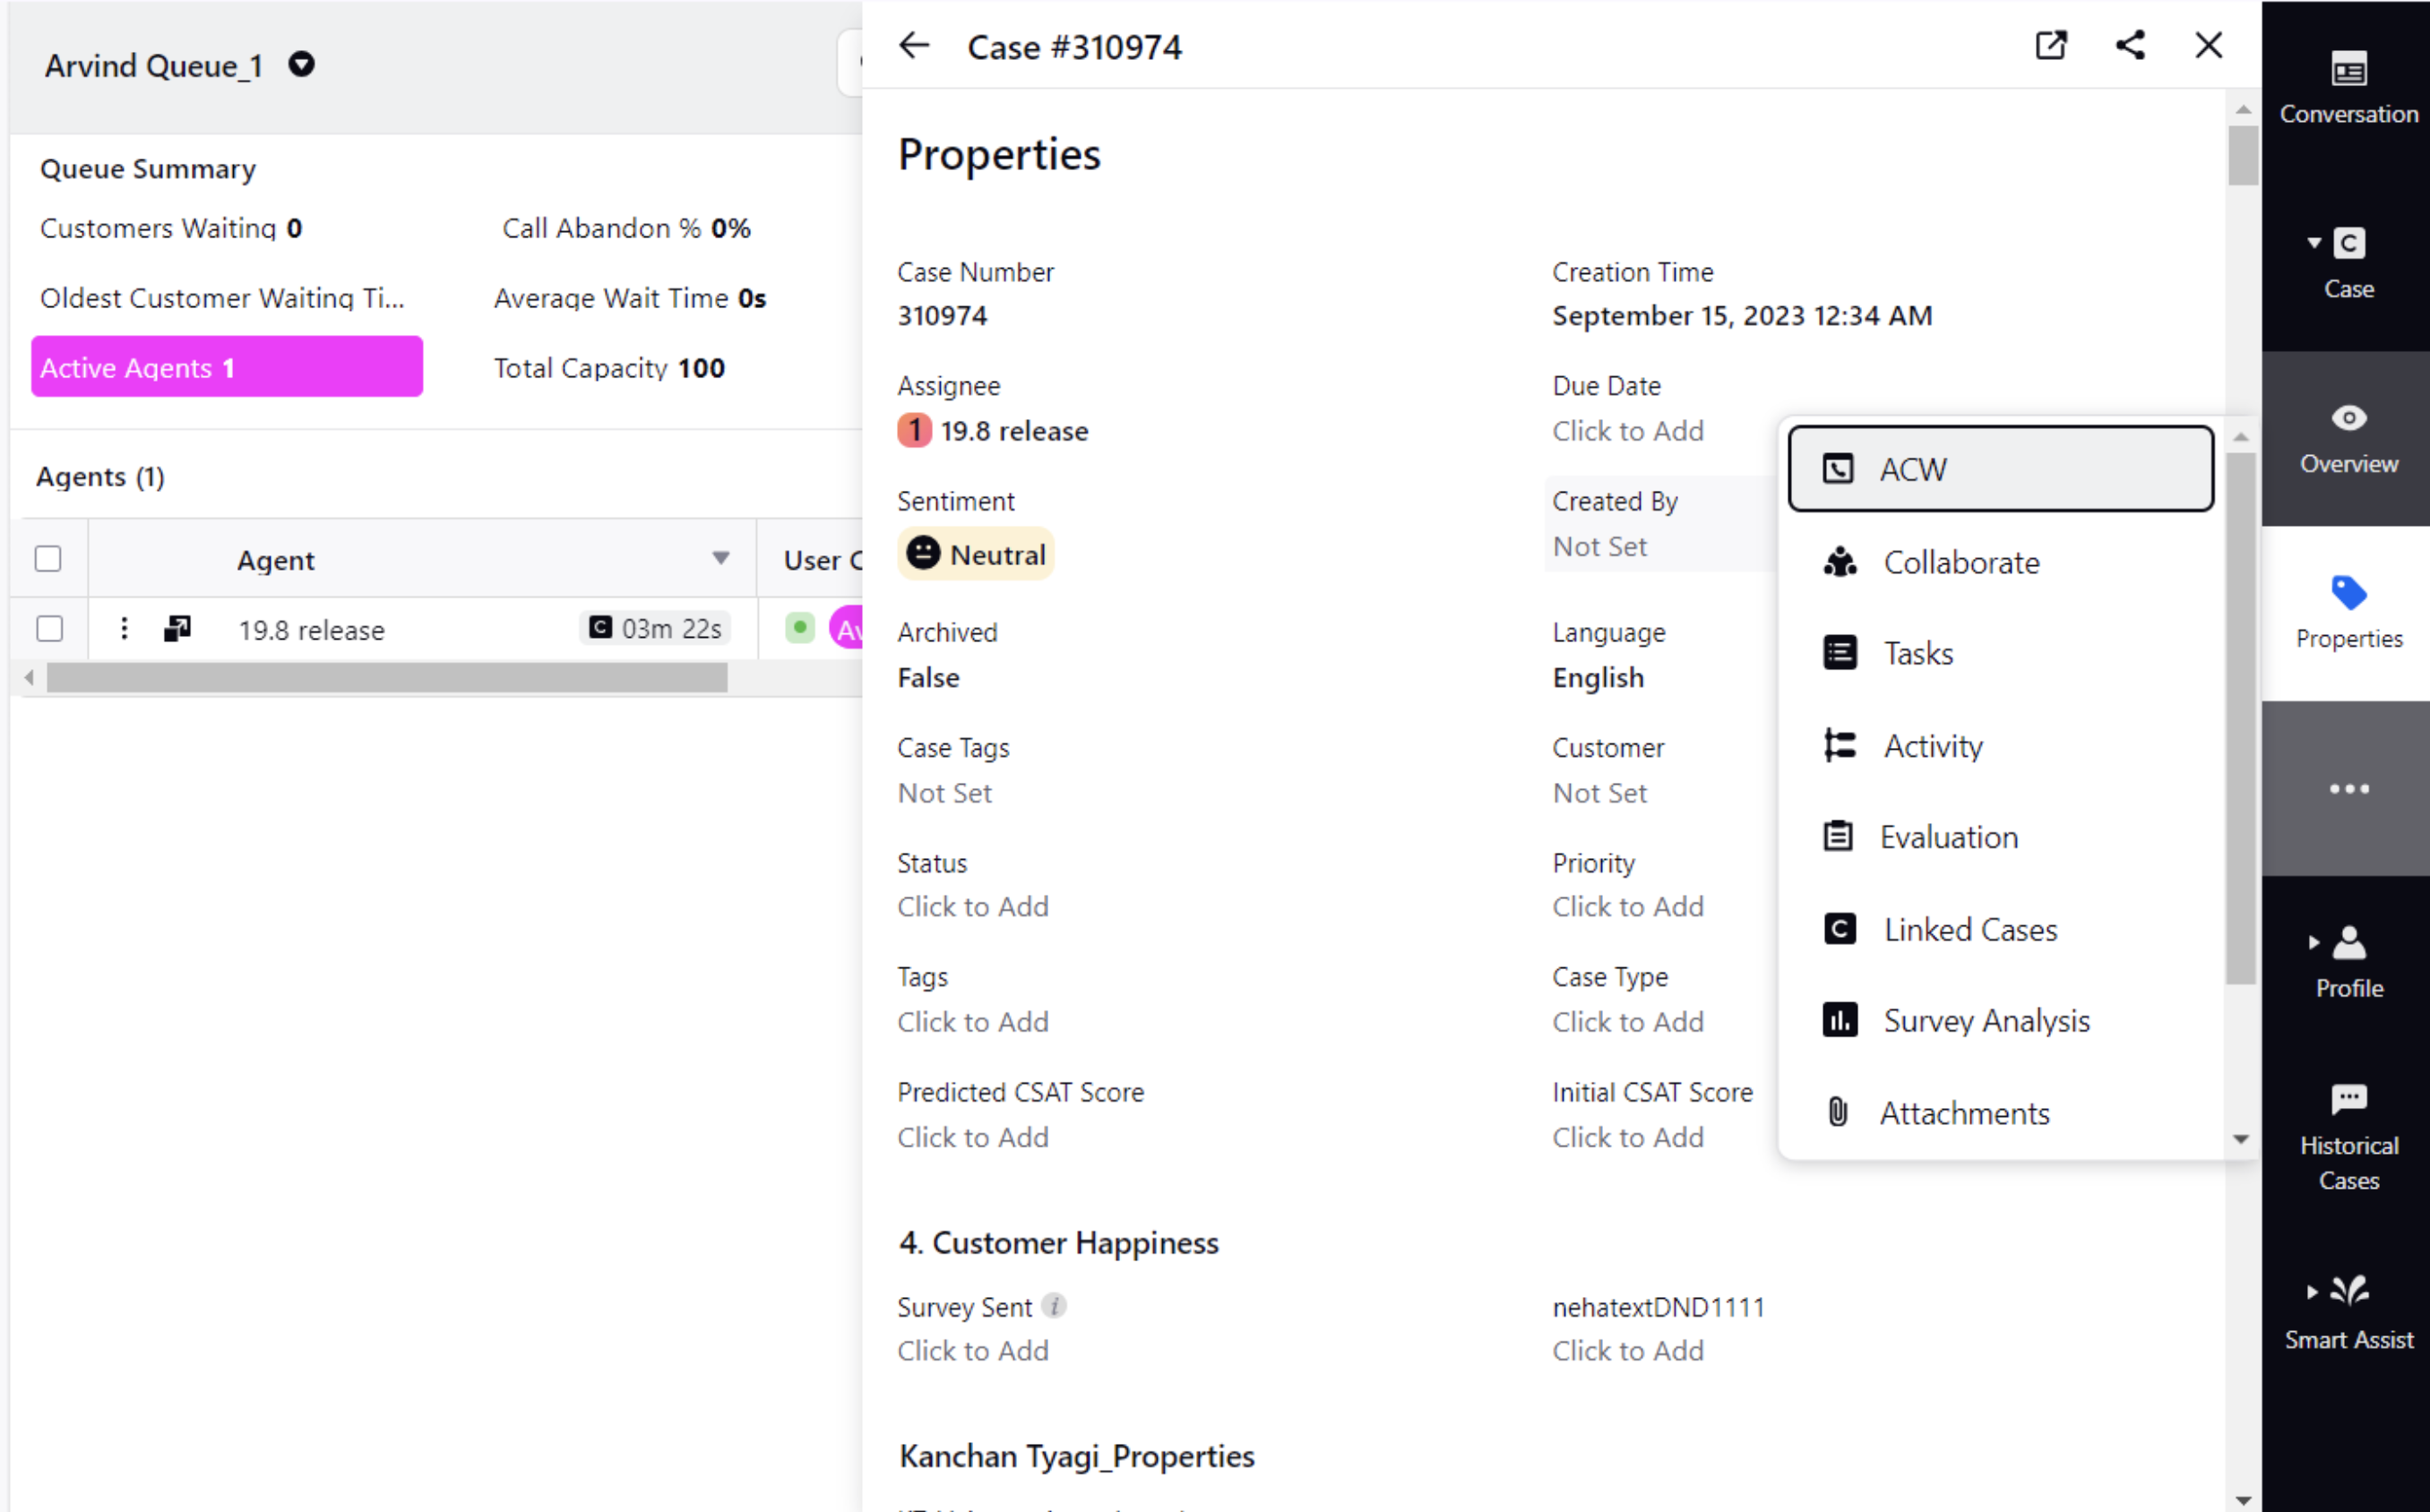Click the 03m 22s case timer badge

[656, 628]
